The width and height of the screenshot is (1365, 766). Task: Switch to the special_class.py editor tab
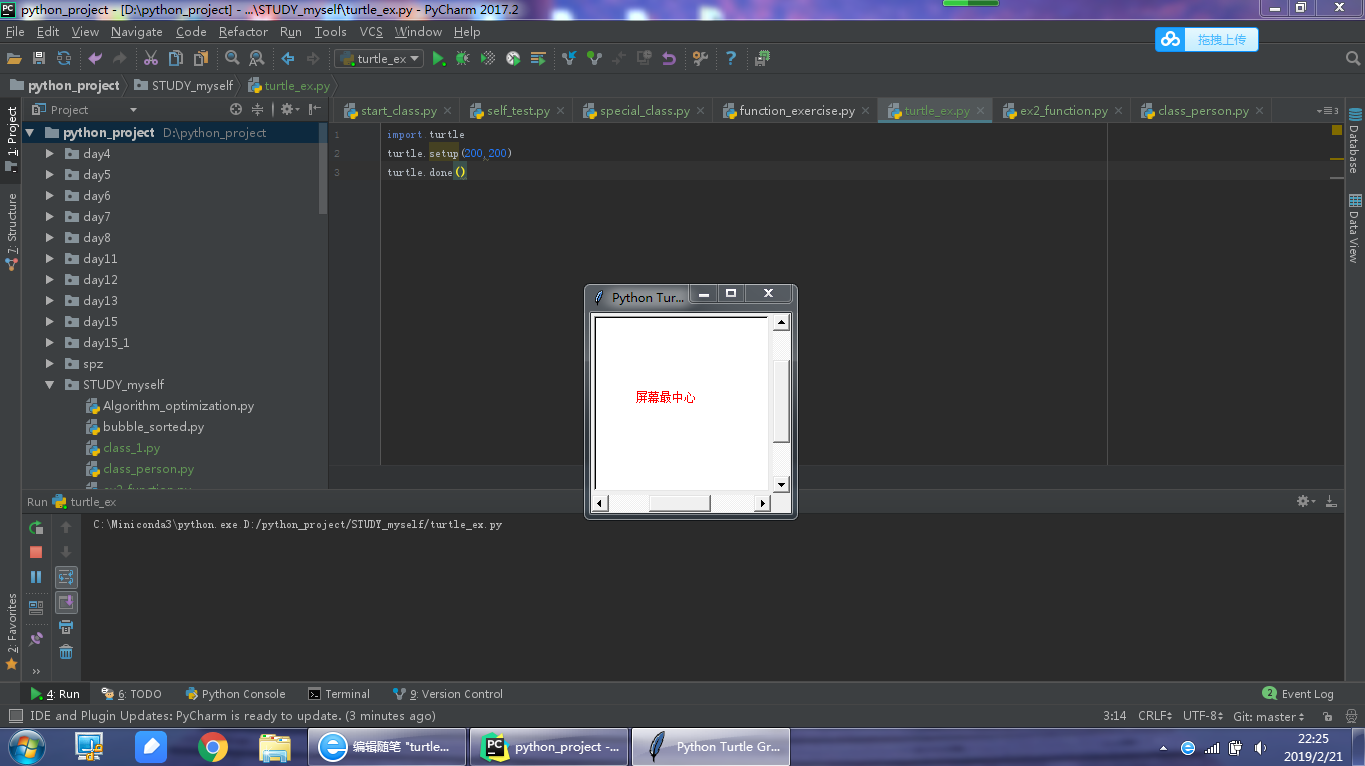pyautogui.click(x=644, y=111)
